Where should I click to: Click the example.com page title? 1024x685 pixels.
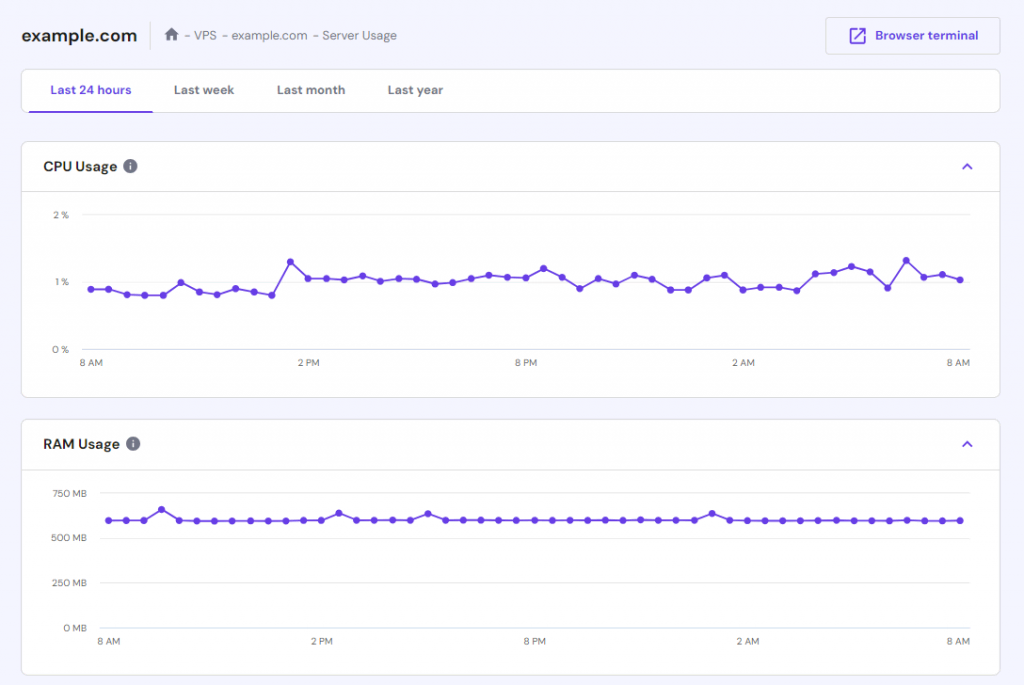(79, 35)
